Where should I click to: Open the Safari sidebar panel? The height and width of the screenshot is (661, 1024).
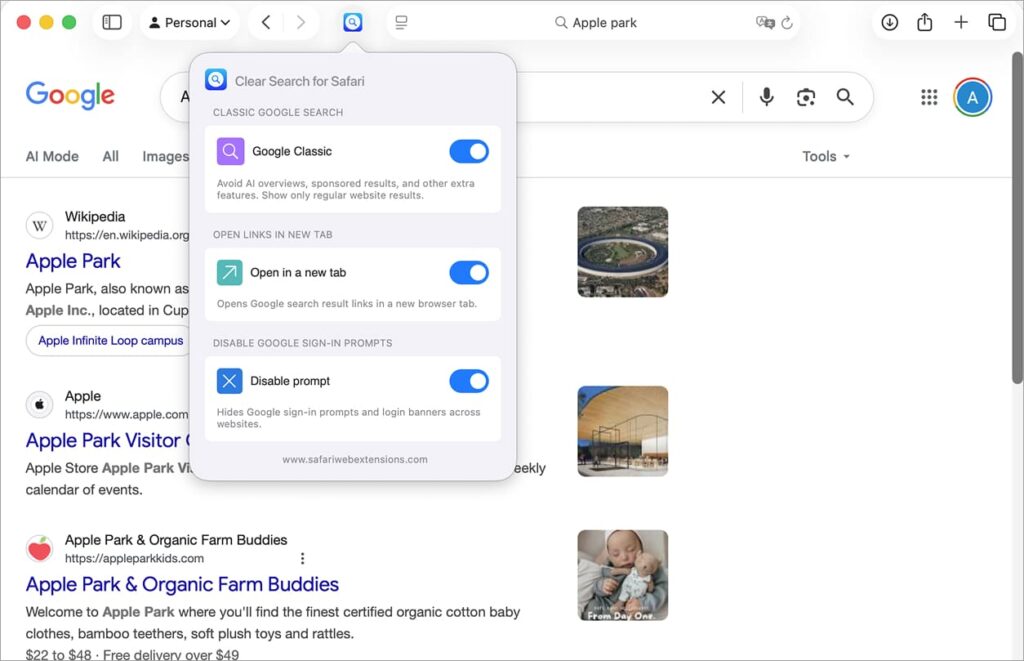click(112, 22)
